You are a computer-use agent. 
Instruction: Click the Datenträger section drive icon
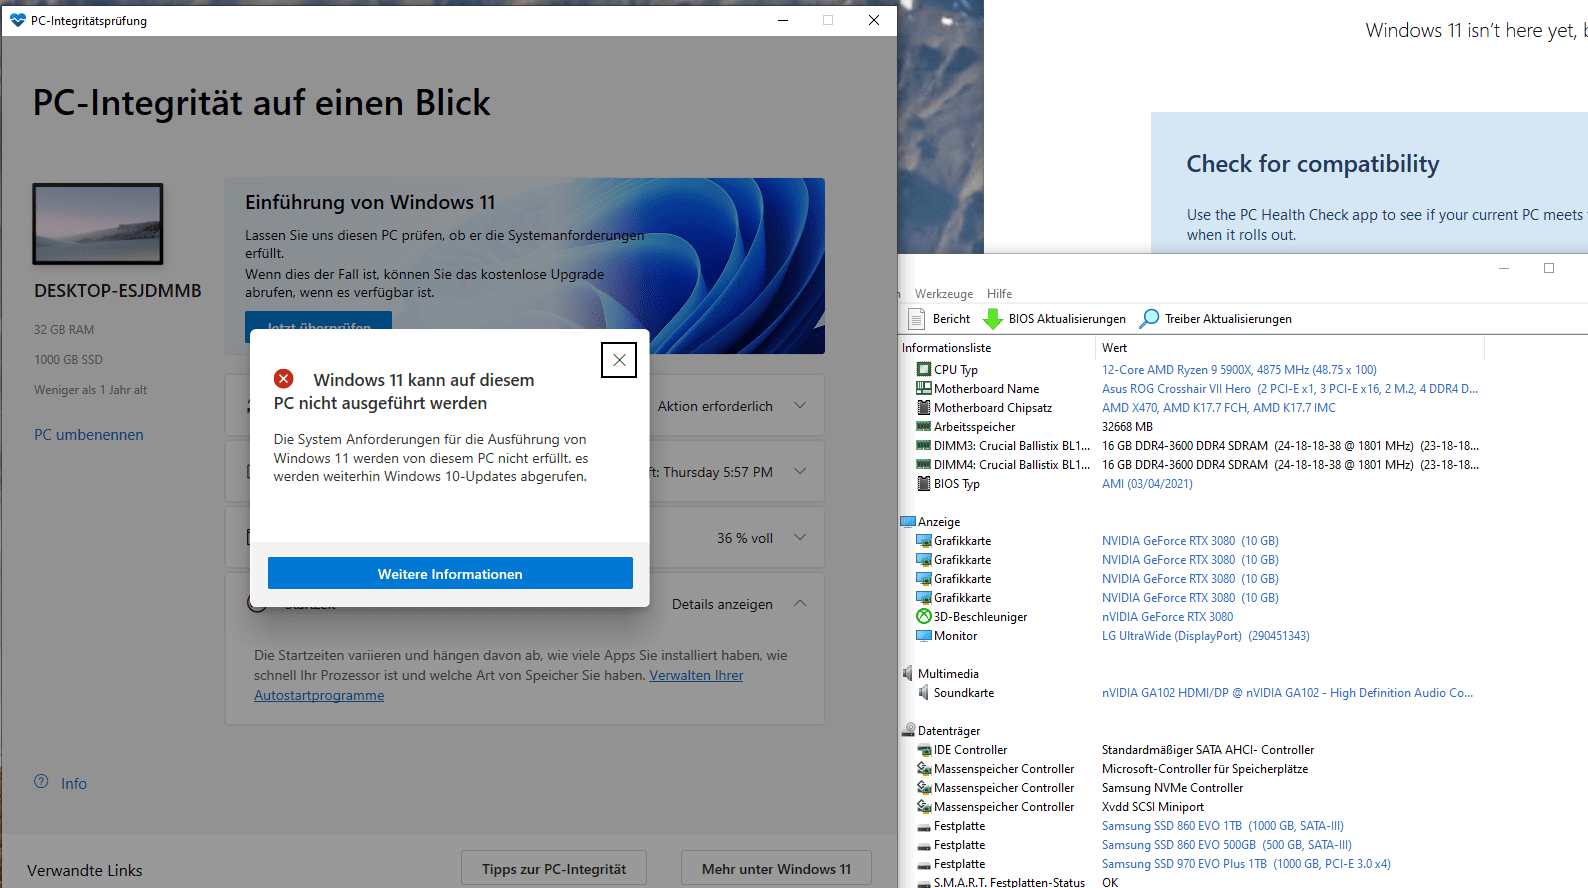click(908, 730)
